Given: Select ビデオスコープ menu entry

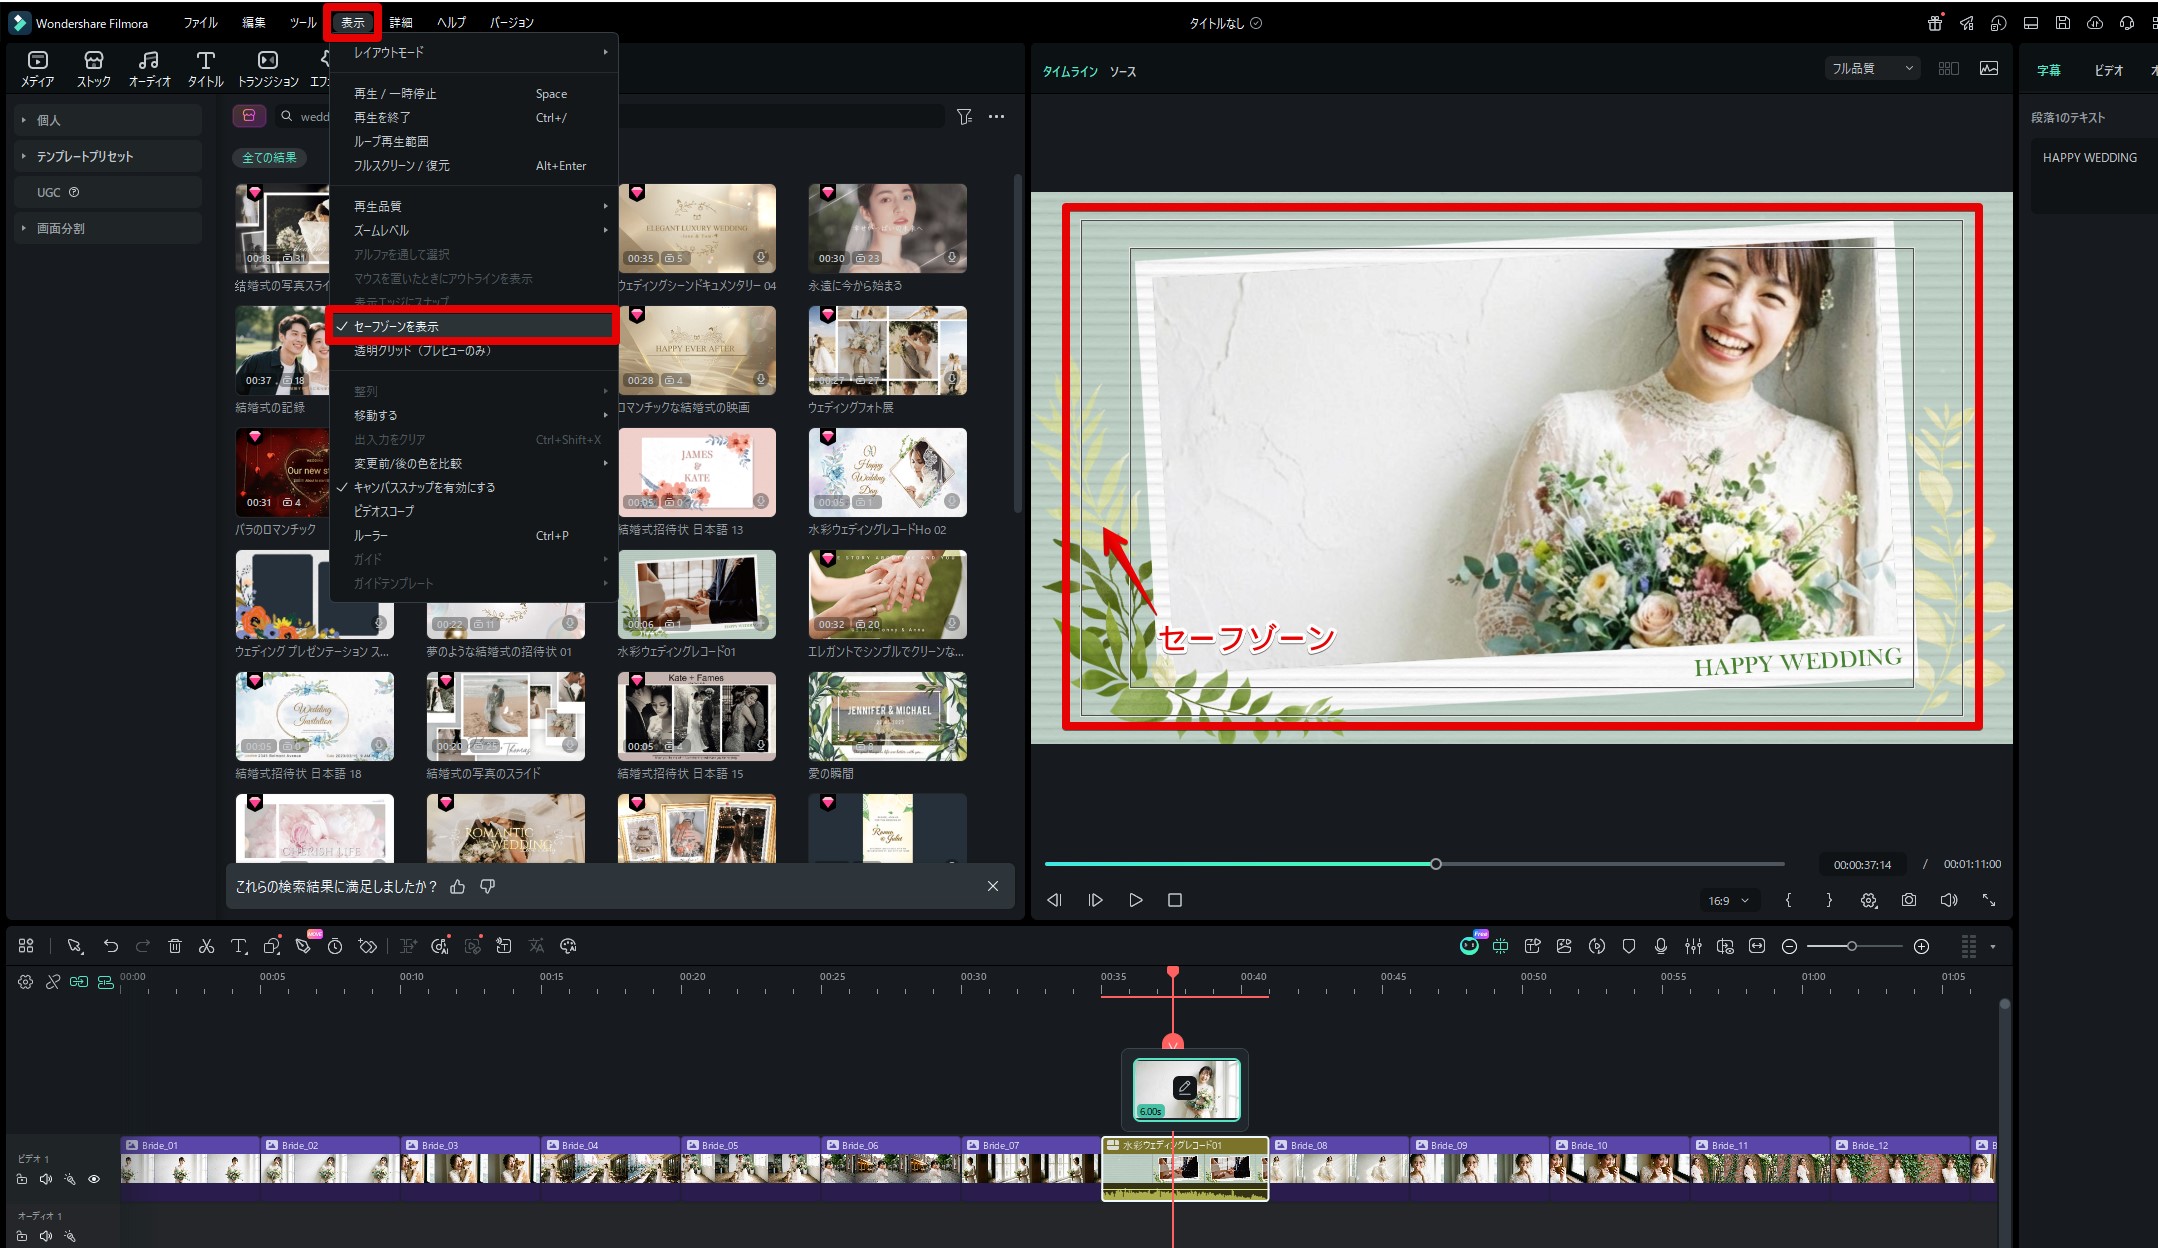Looking at the screenshot, I should pos(472,511).
